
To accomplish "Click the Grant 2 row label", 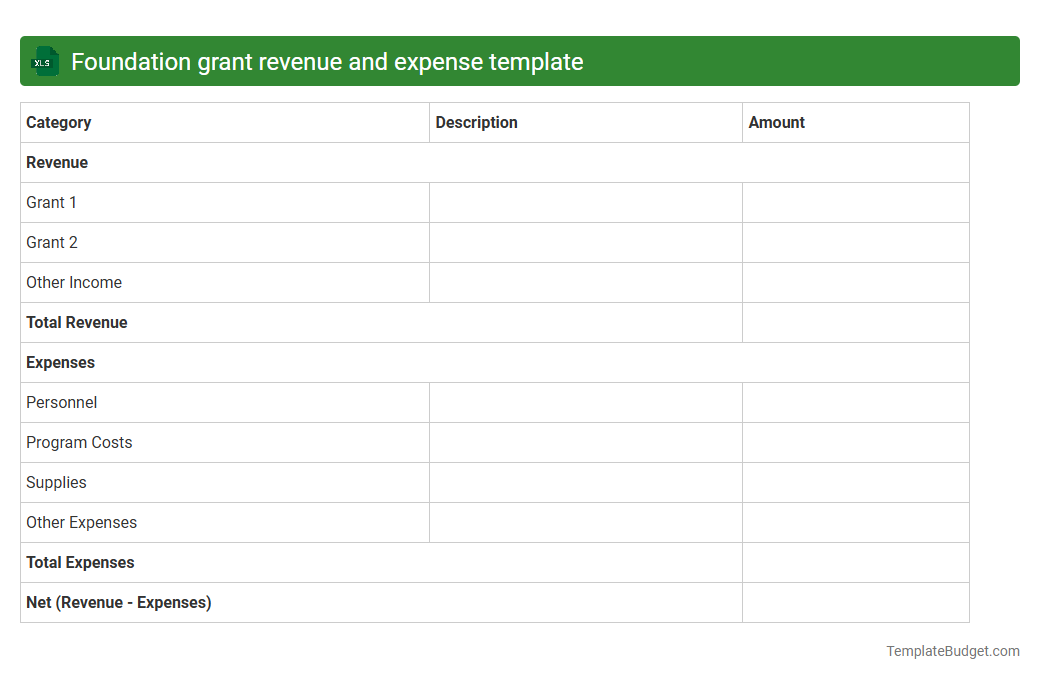I will point(51,242).
